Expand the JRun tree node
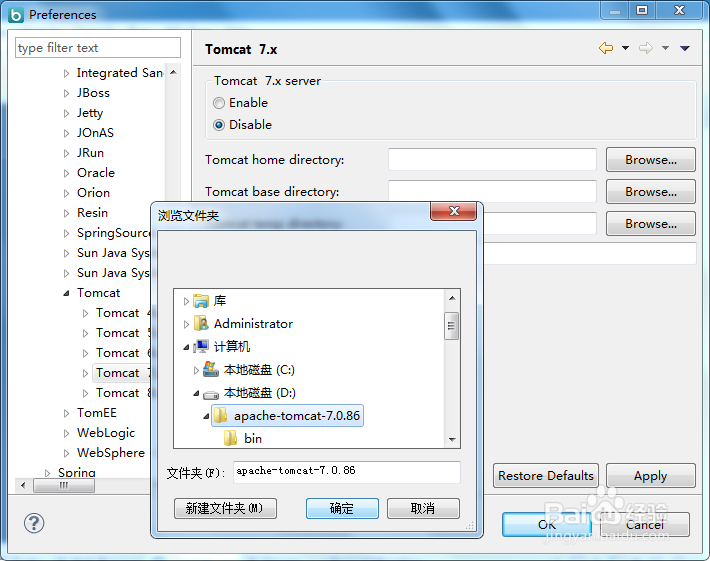The width and height of the screenshot is (710, 561). click(x=66, y=153)
